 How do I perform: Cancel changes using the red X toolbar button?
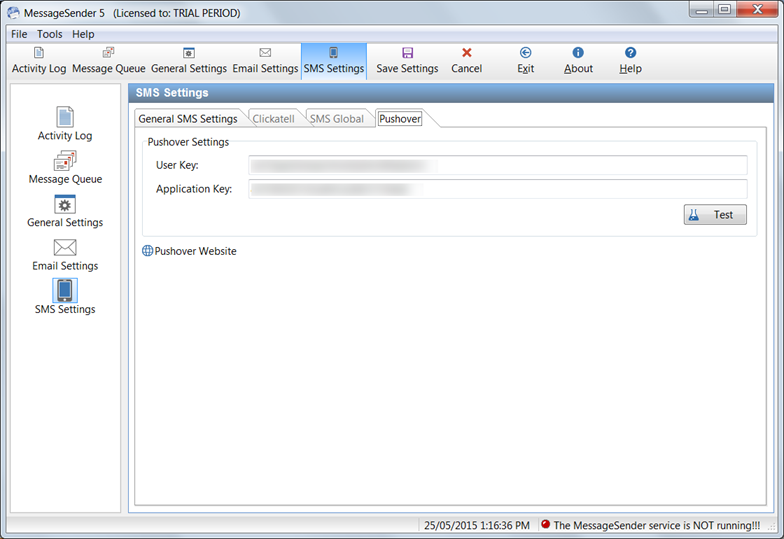[x=466, y=61]
